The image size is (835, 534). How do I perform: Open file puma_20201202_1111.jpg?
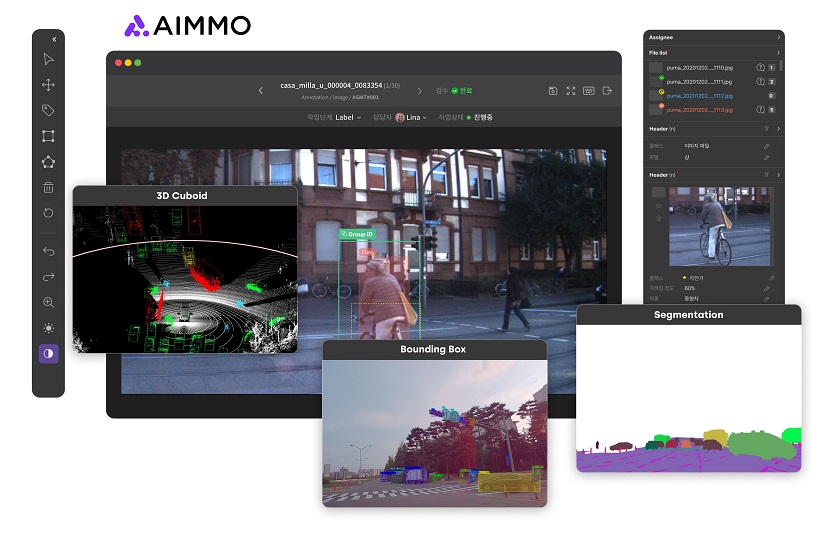click(699, 82)
